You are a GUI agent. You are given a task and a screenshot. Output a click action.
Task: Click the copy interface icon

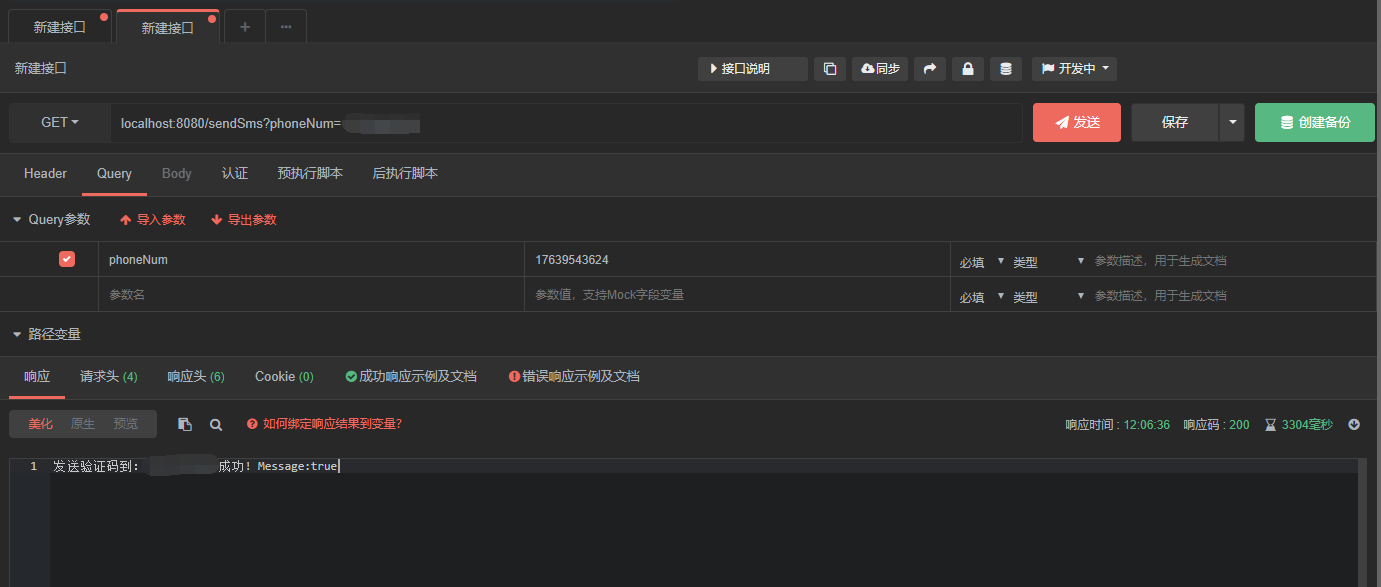pos(830,69)
